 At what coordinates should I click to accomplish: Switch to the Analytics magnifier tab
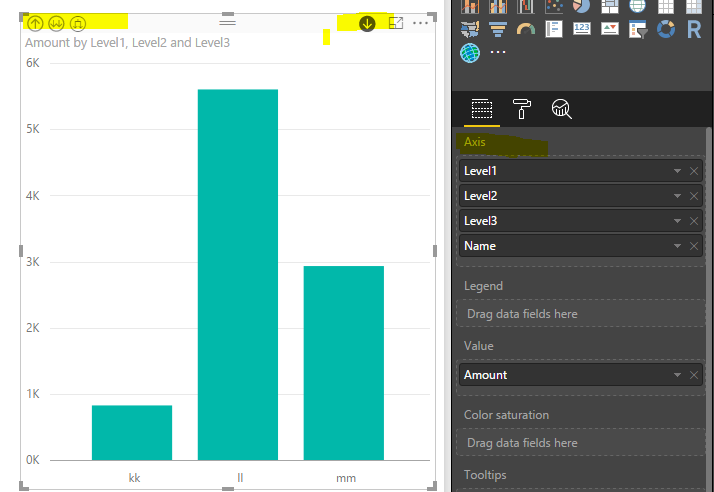(x=561, y=109)
